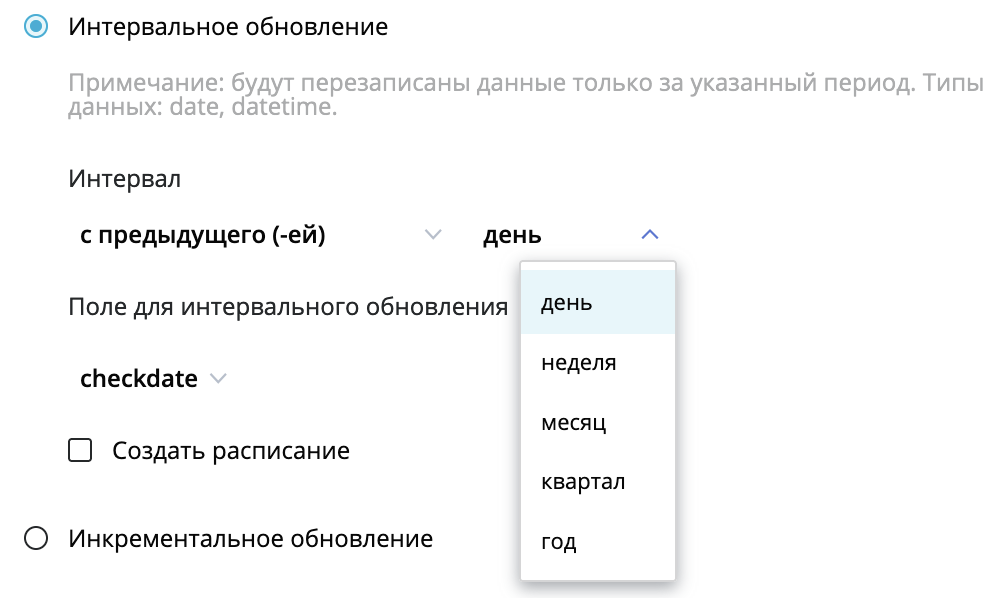Click the день selected value field
This screenshot has width=998, height=598.
(571, 235)
